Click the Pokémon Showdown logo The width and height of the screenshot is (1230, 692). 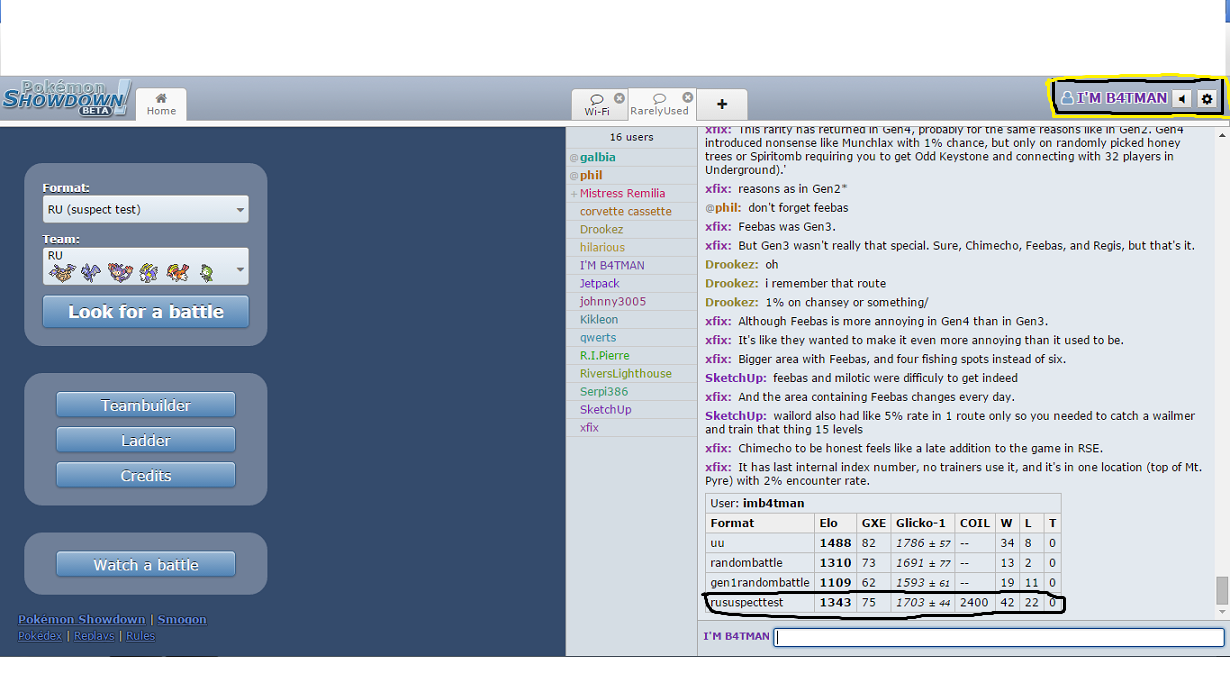66,98
